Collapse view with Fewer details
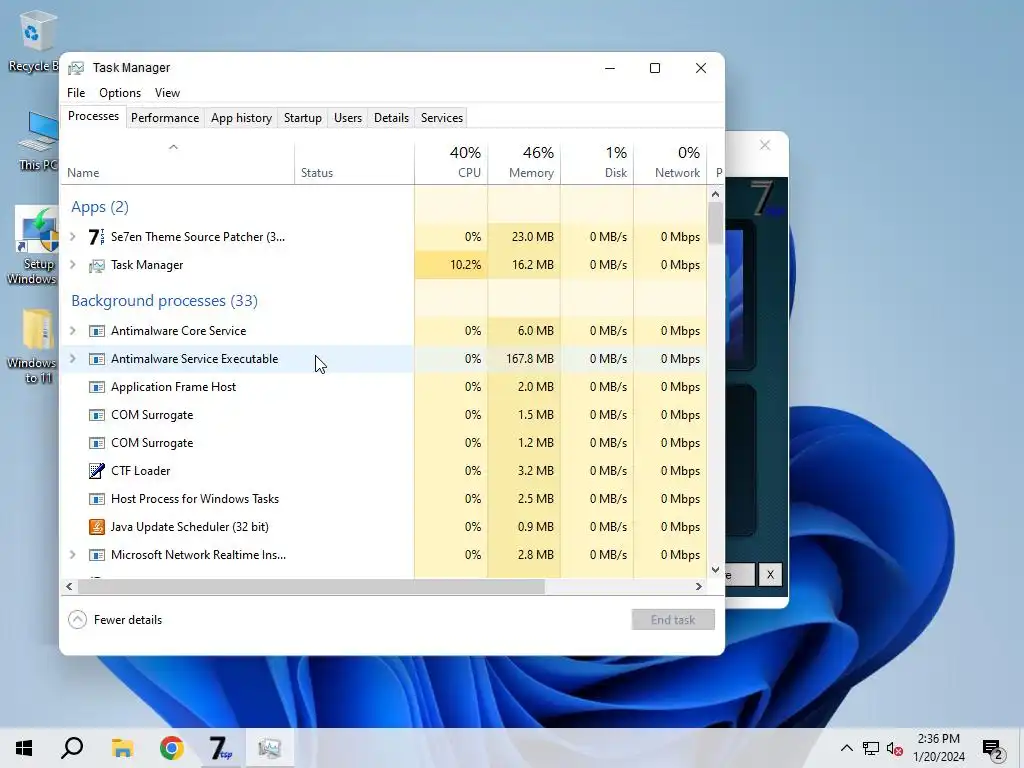This screenshot has height=768, width=1024. point(115,620)
